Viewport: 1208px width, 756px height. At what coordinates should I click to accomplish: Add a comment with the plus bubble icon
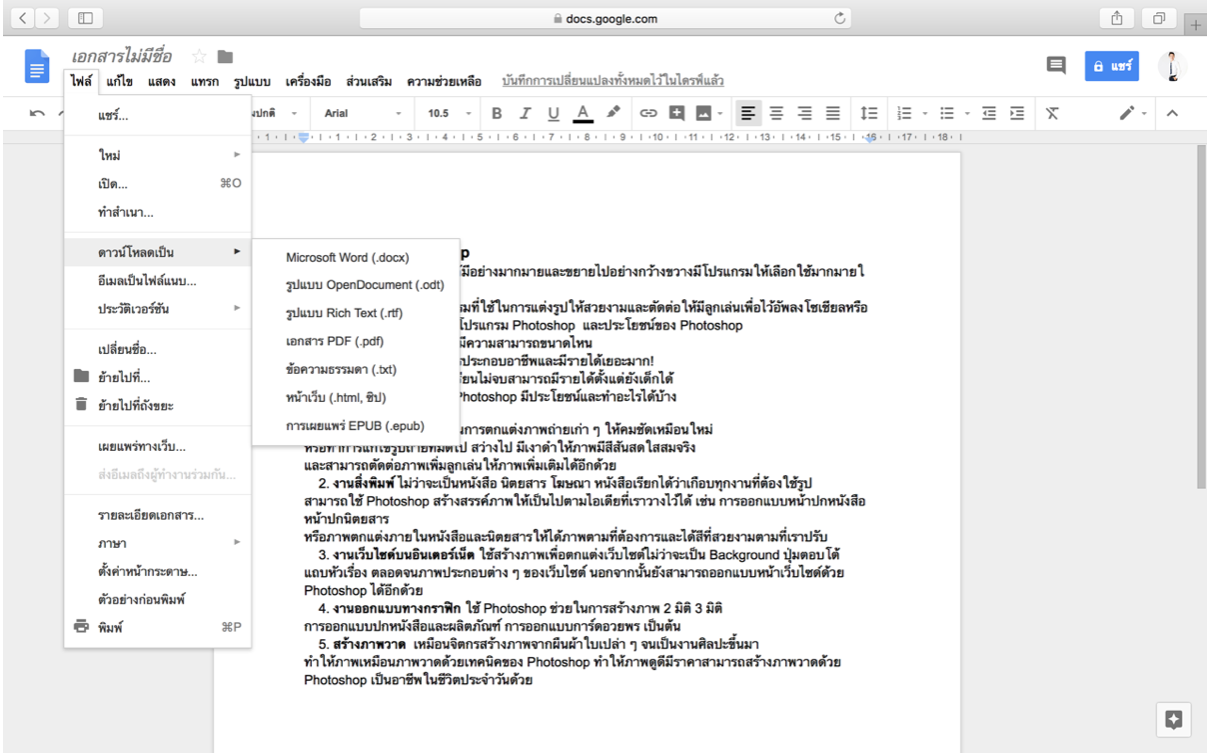677,114
